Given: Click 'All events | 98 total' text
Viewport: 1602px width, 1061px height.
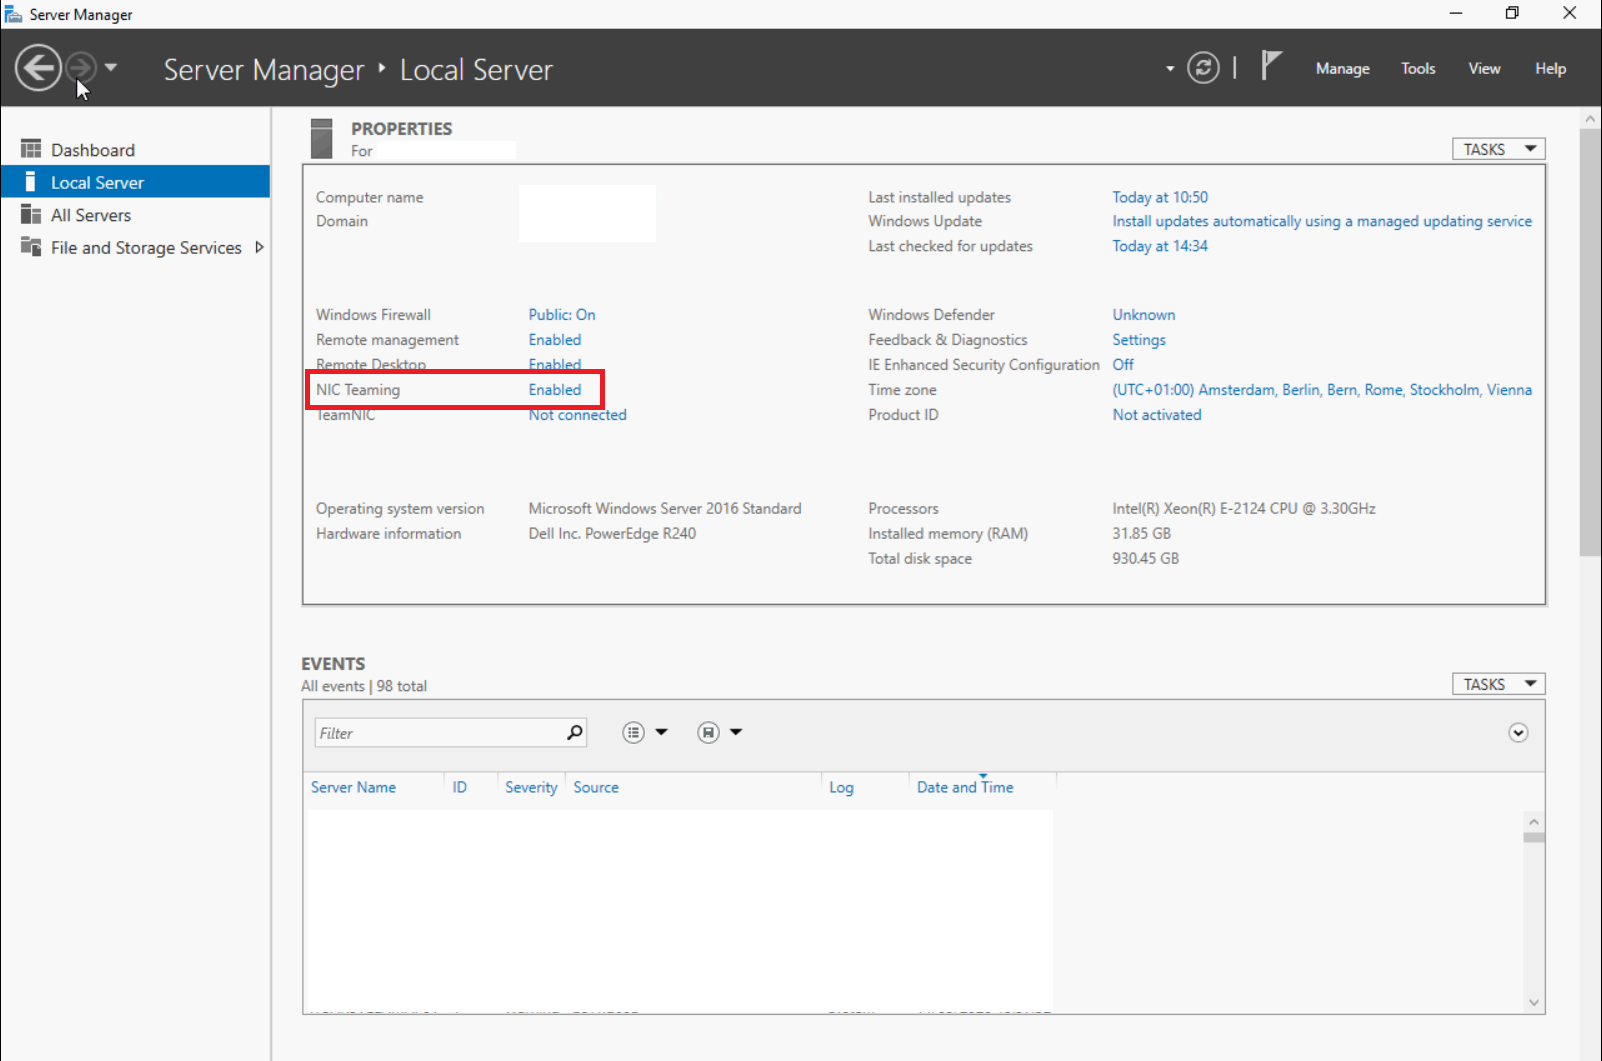Looking at the screenshot, I should tap(364, 686).
